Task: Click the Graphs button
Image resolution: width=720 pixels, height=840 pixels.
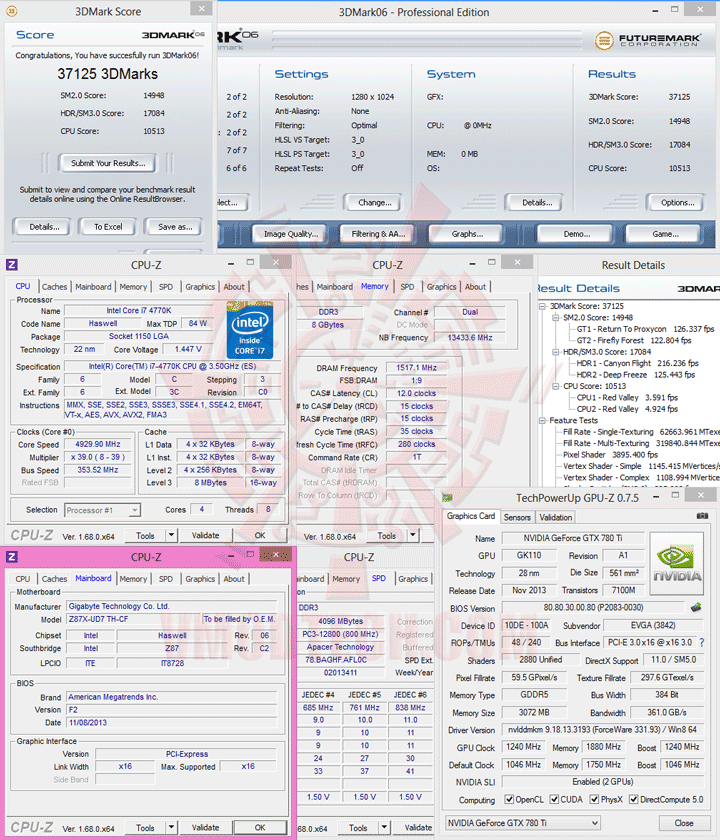Action: point(467,234)
